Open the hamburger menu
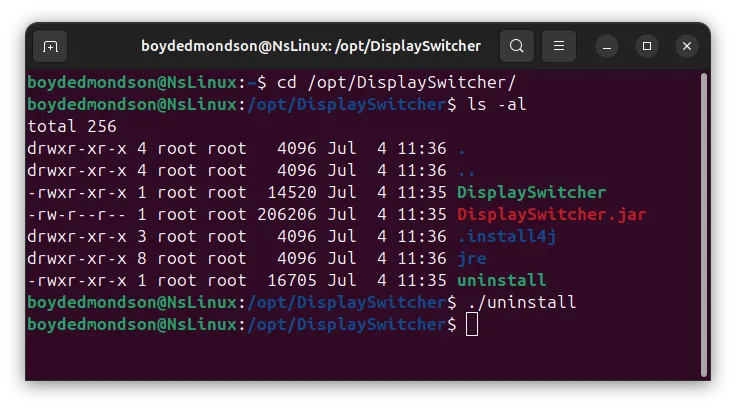This screenshot has width=736, height=409. tap(559, 46)
